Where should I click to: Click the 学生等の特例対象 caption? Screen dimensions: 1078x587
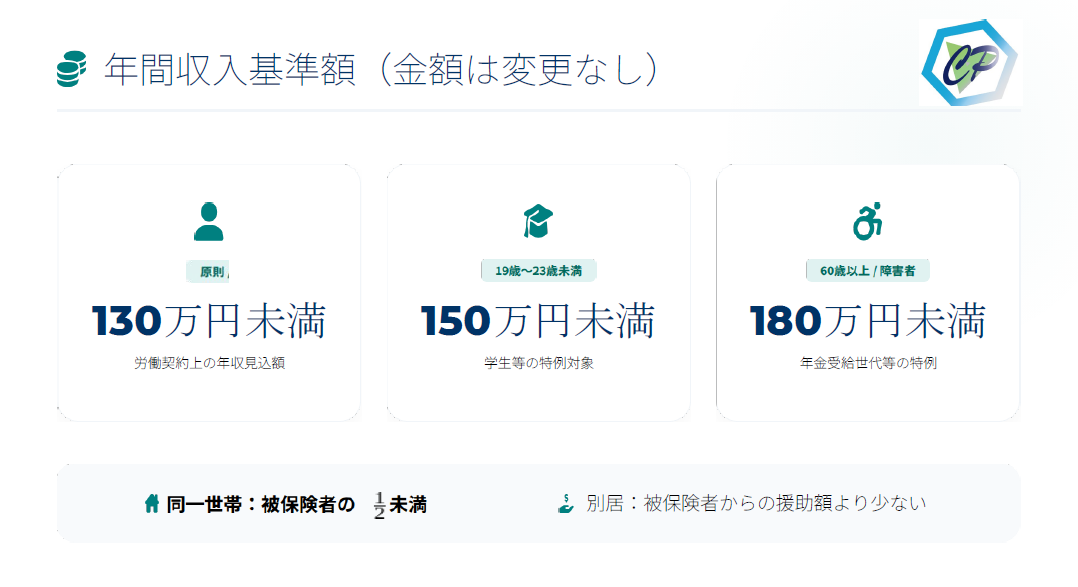[538, 364]
